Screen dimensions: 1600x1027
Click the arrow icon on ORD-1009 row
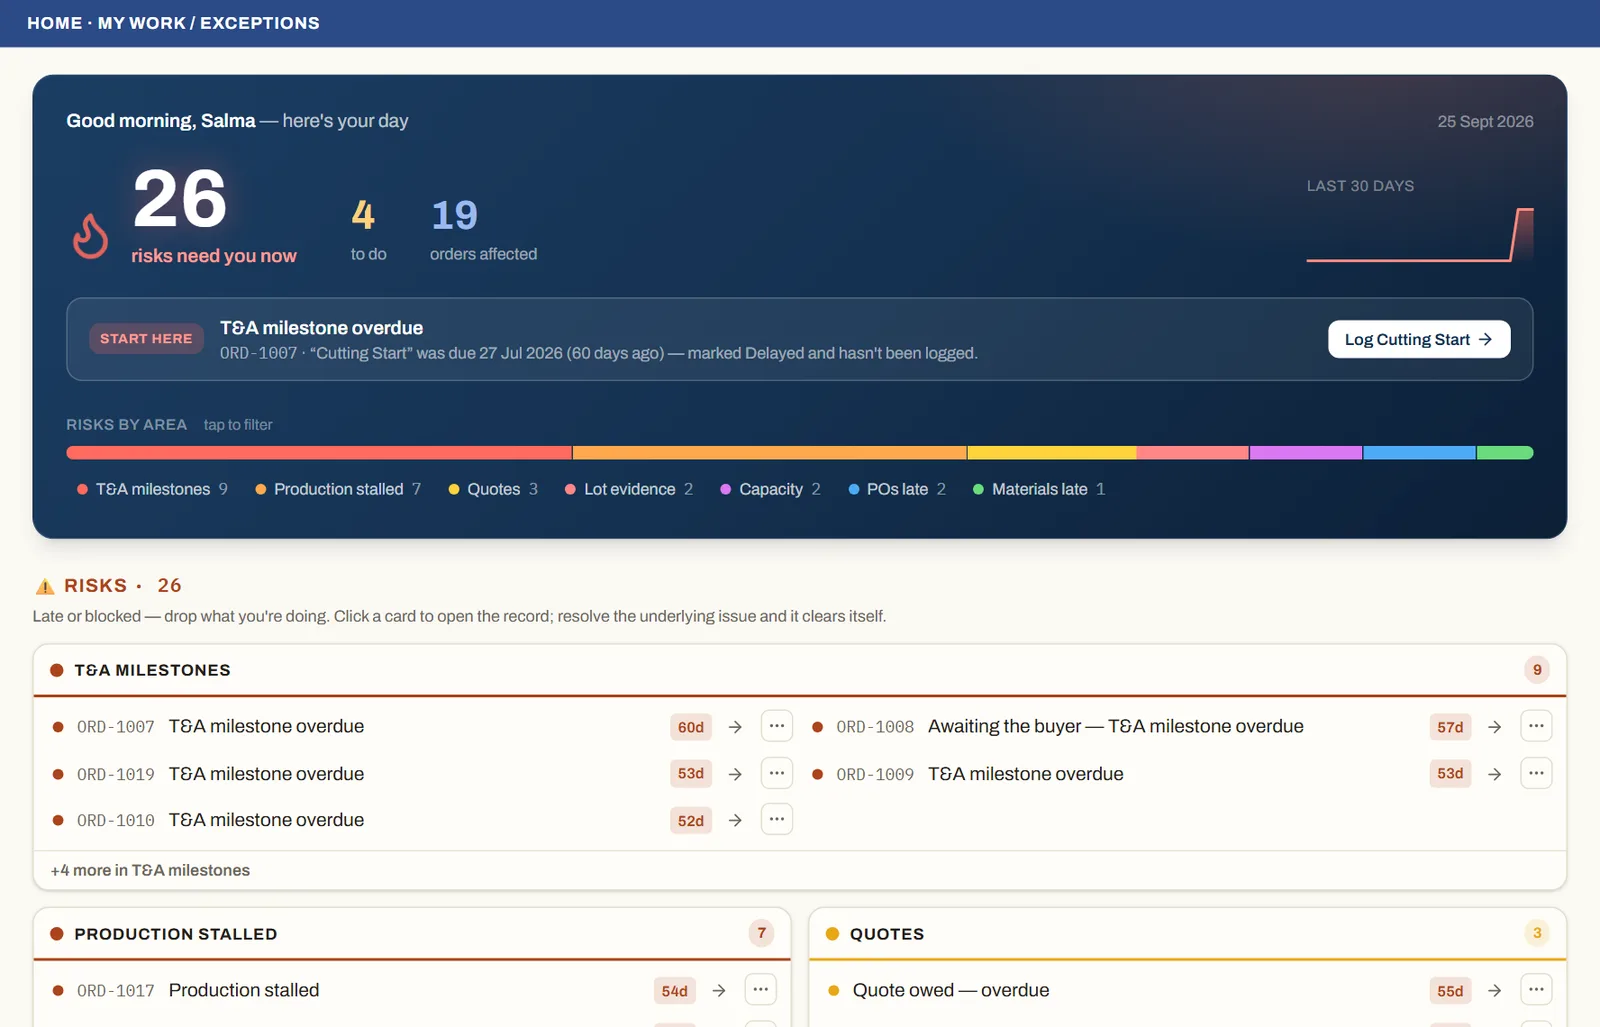tap(1494, 774)
